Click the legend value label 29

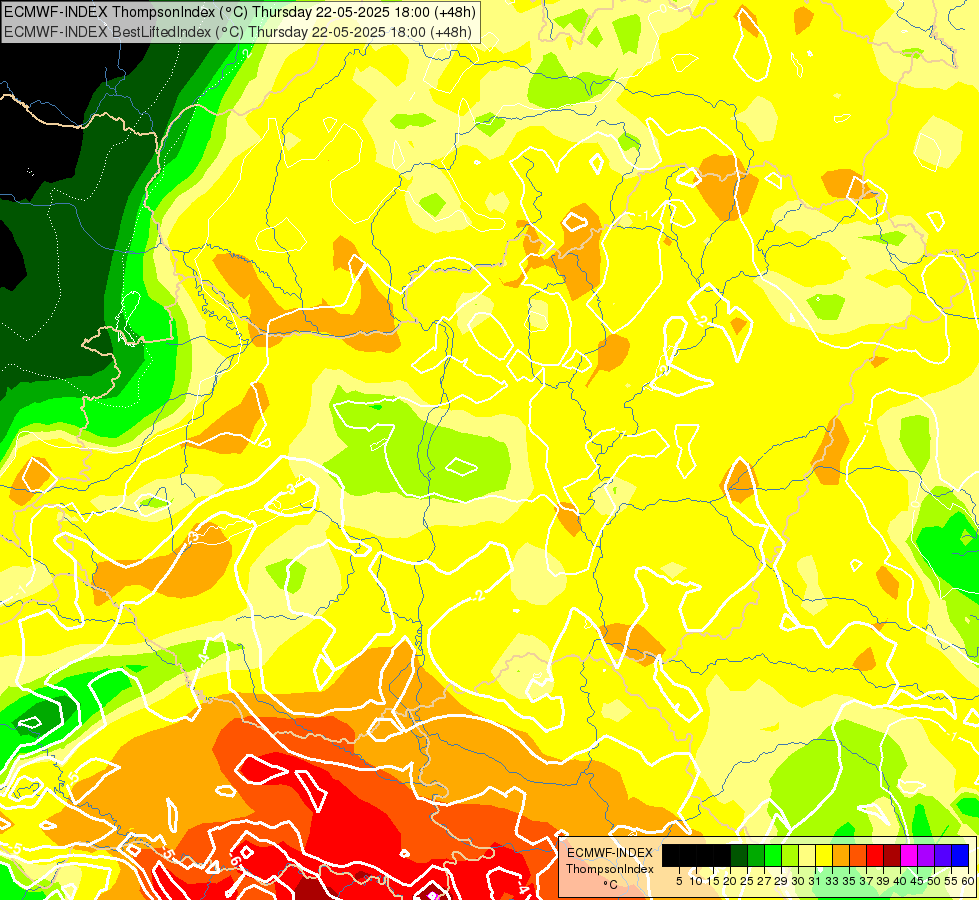[x=782, y=881]
